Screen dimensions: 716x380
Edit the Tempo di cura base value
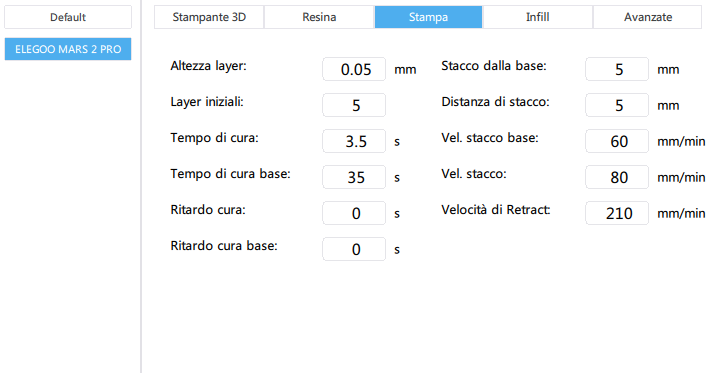pyautogui.click(x=354, y=177)
